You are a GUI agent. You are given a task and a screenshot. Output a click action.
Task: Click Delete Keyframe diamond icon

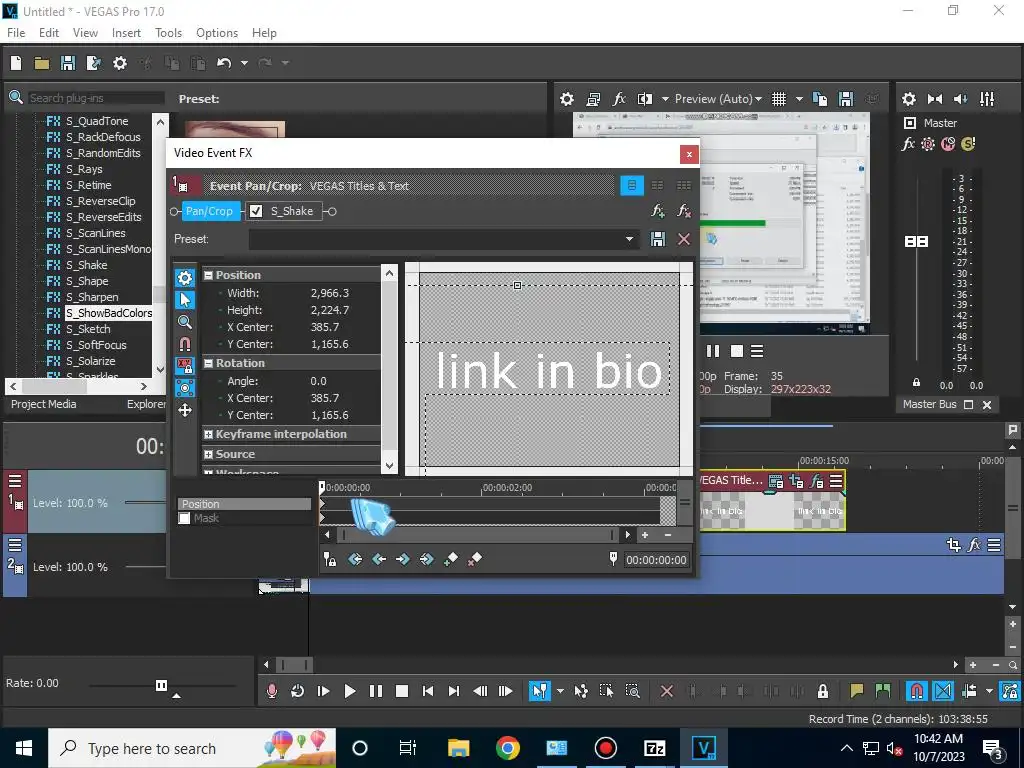(x=475, y=559)
